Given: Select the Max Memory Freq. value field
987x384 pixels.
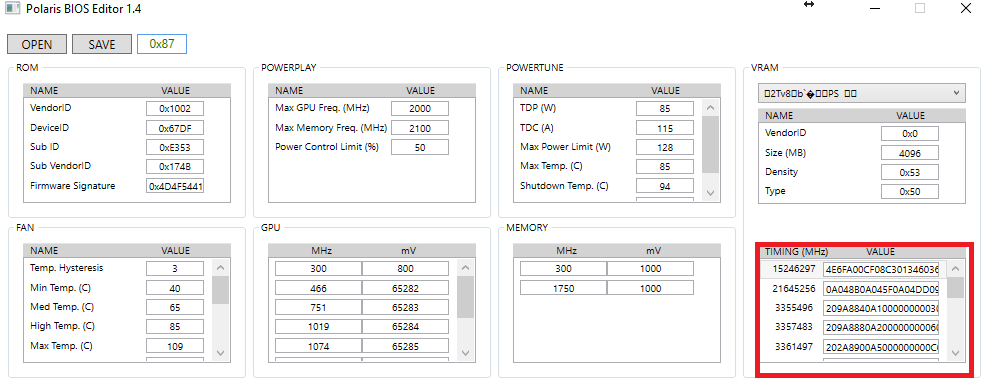Looking at the screenshot, I should pyautogui.click(x=420, y=128).
